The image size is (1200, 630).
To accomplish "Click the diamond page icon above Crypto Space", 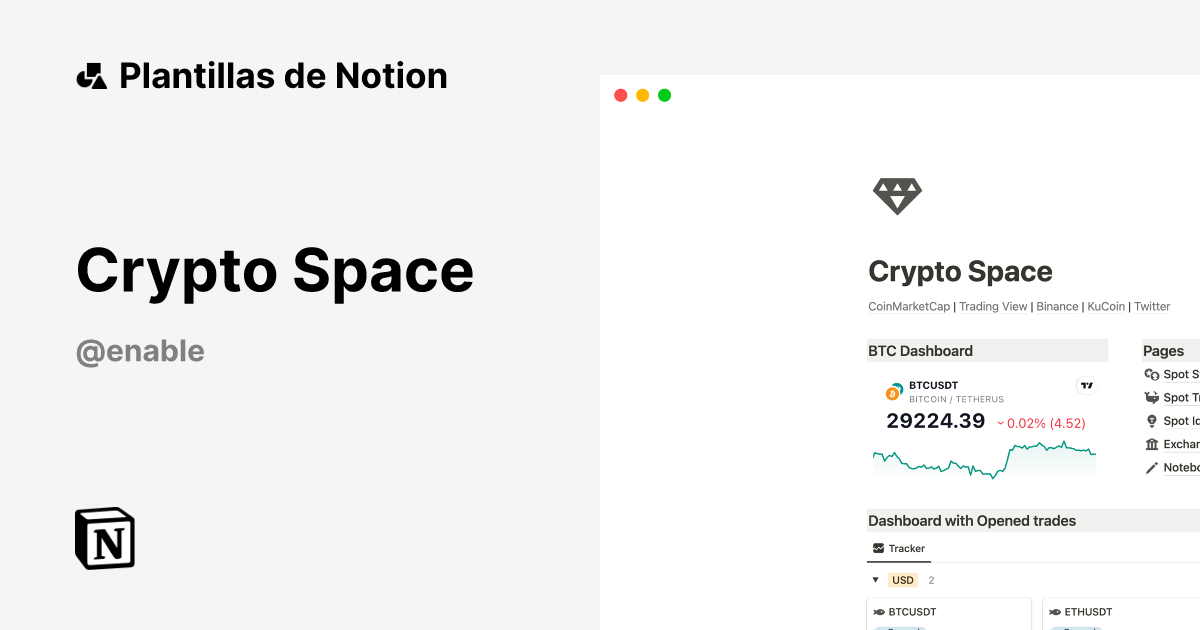I will [x=897, y=195].
